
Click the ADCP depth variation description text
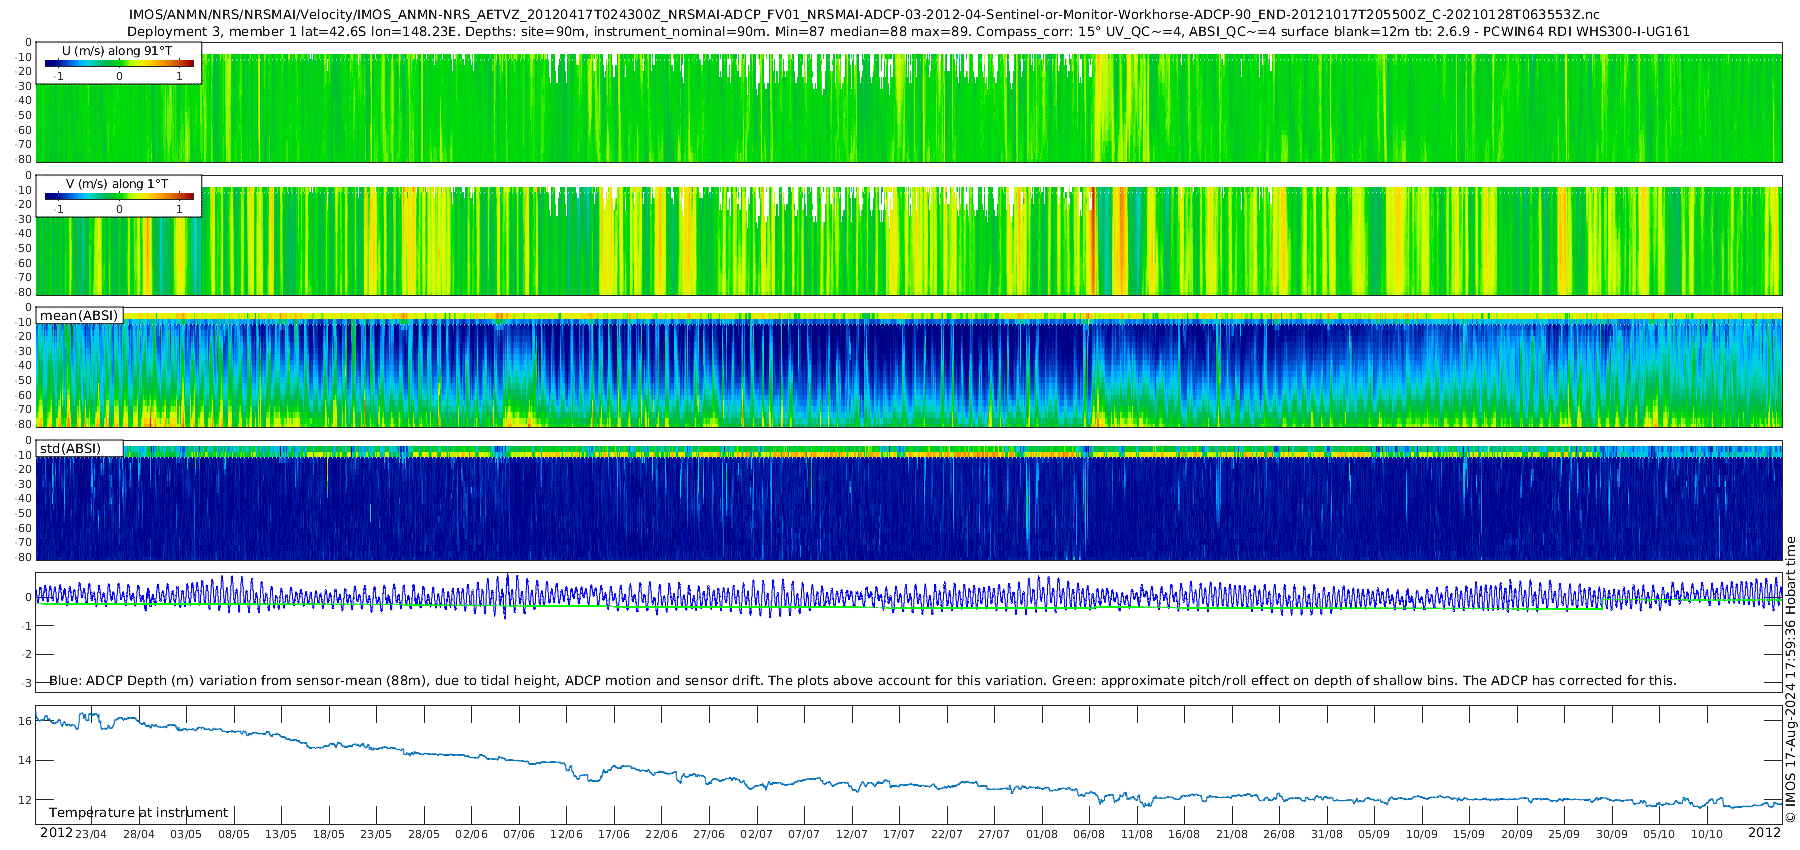tap(862, 681)
